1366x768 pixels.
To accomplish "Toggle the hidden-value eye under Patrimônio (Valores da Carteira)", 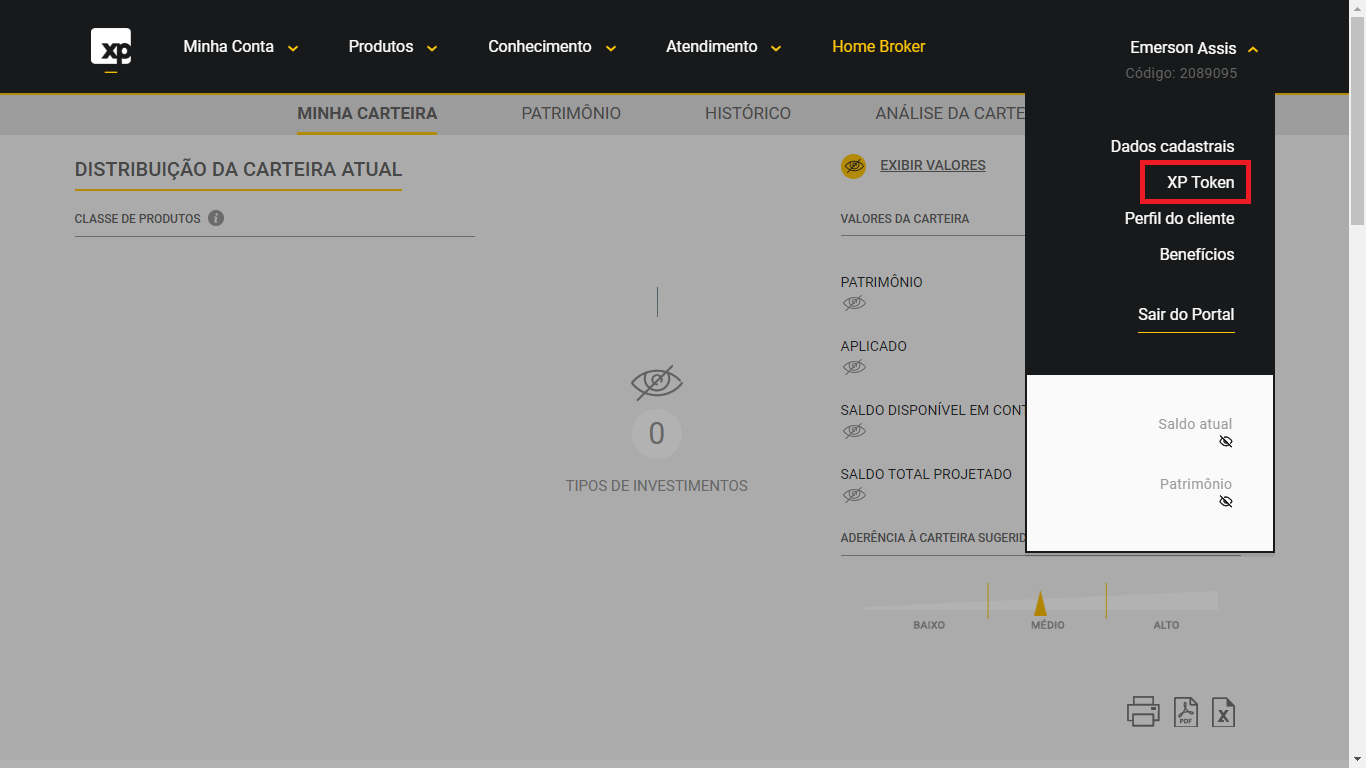I will click(x=854, y=303).
